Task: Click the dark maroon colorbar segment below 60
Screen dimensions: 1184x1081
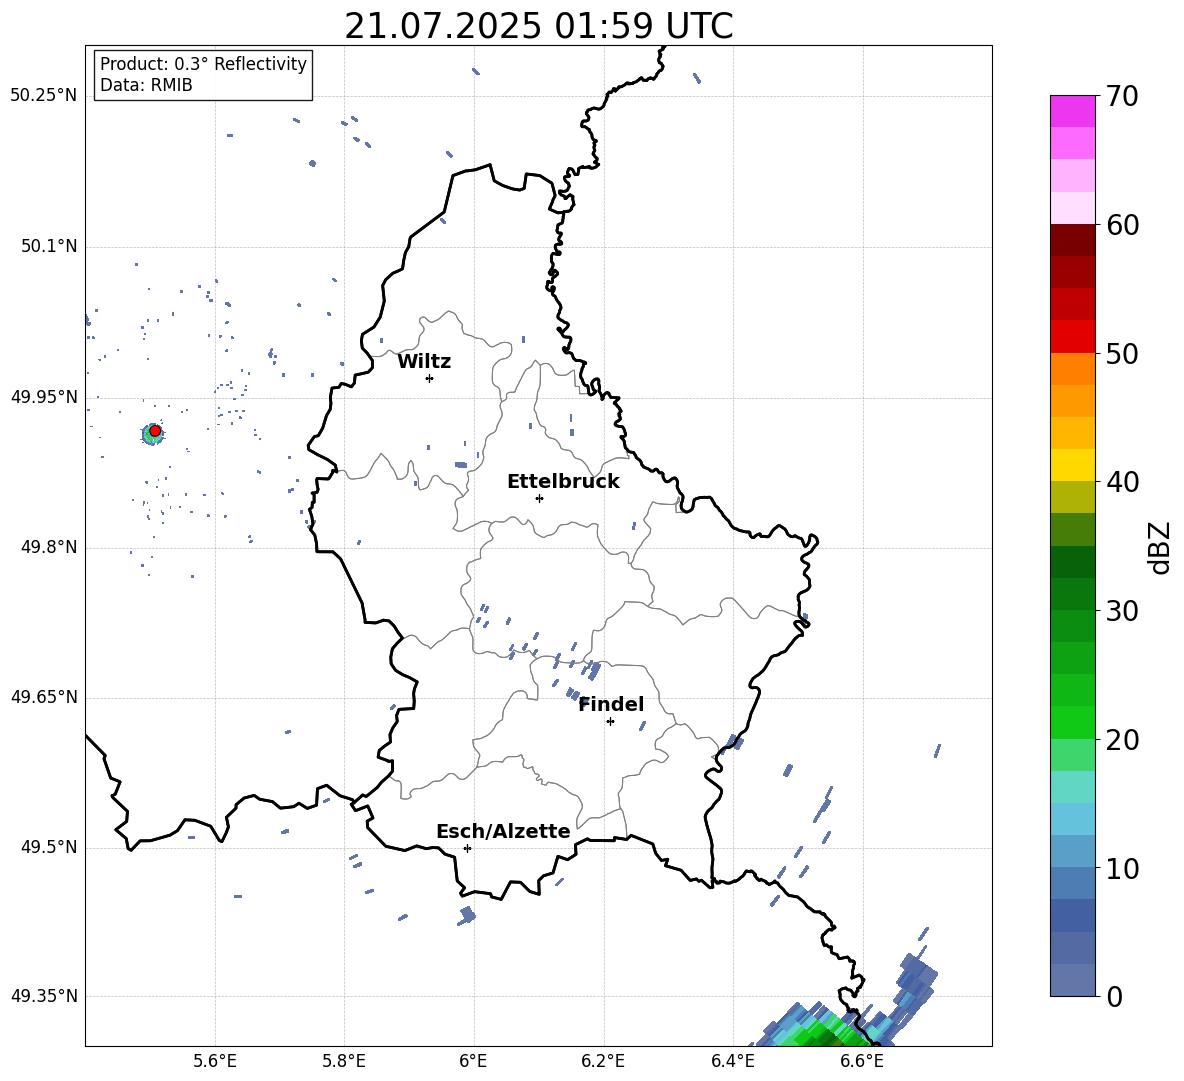Action: [x=1072, y=240]
